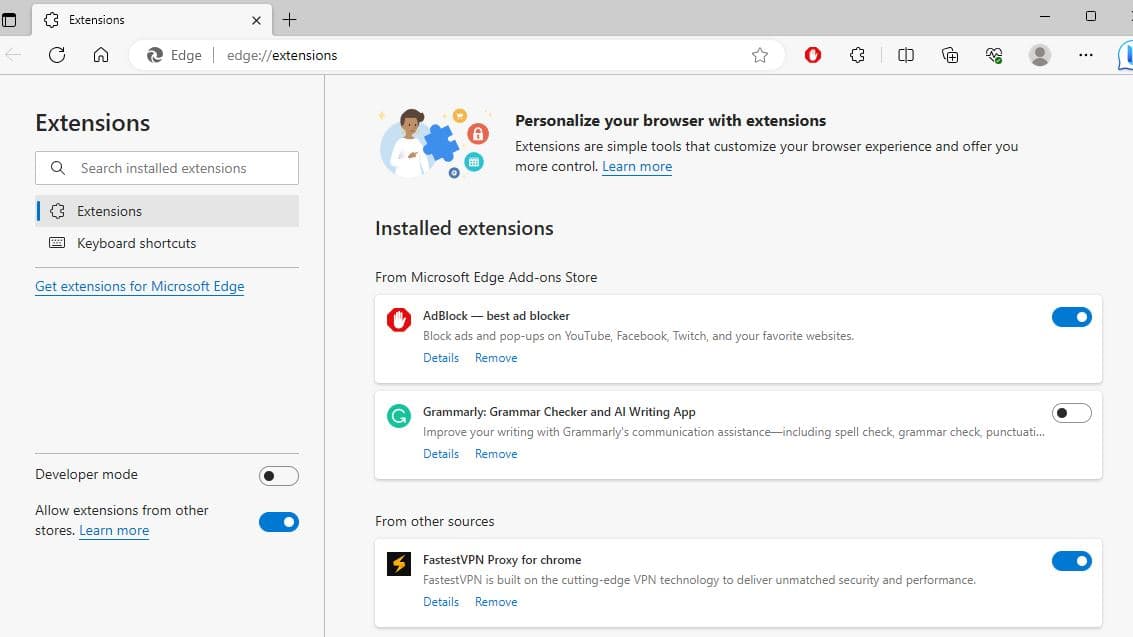Viewport: 1133px width, 637px height.
Task: Disable Allow extensions from other stores
Action: pos(278,521)
